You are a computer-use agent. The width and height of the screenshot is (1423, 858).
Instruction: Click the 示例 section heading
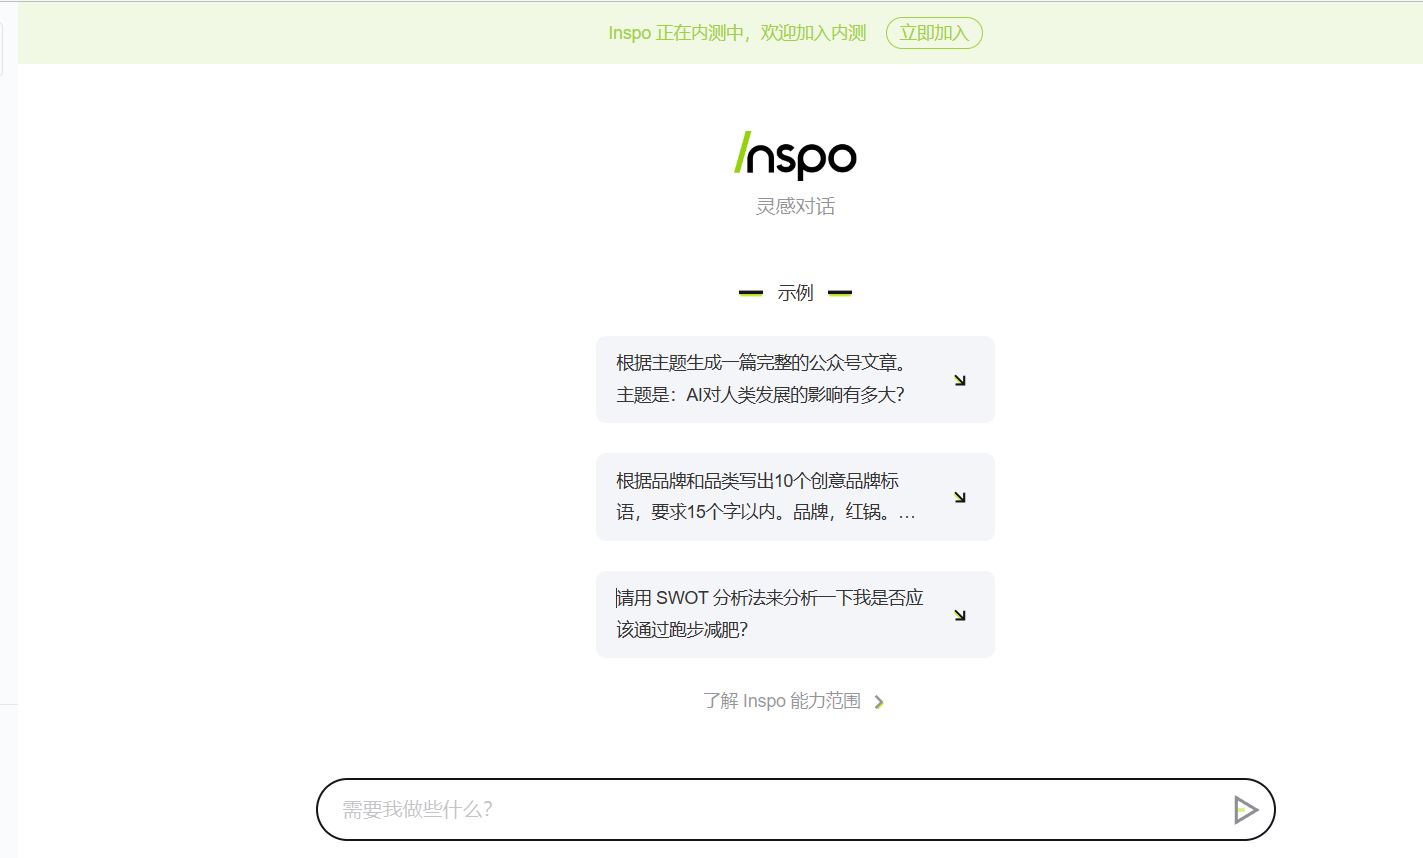795,293
